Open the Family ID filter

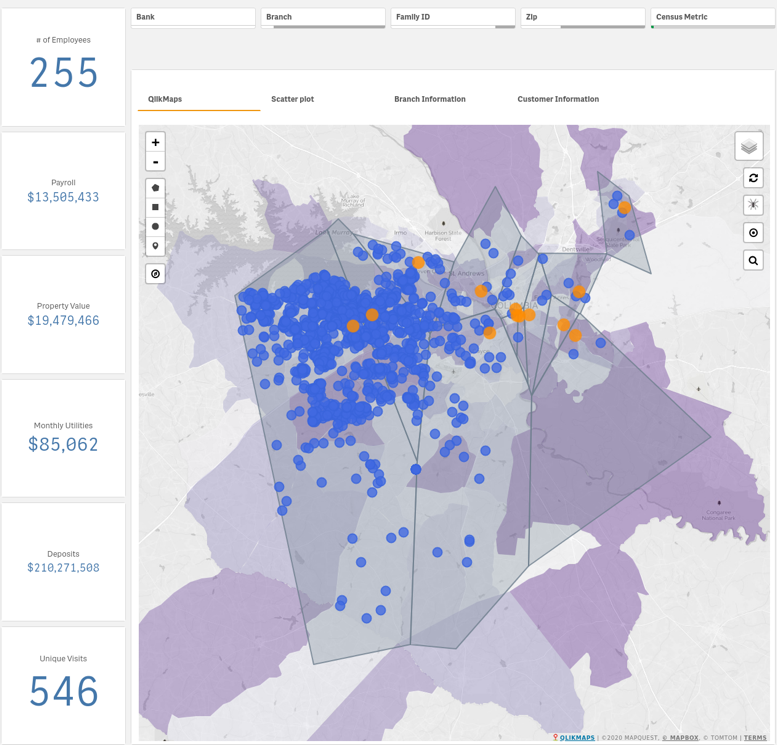click(453, 17)
